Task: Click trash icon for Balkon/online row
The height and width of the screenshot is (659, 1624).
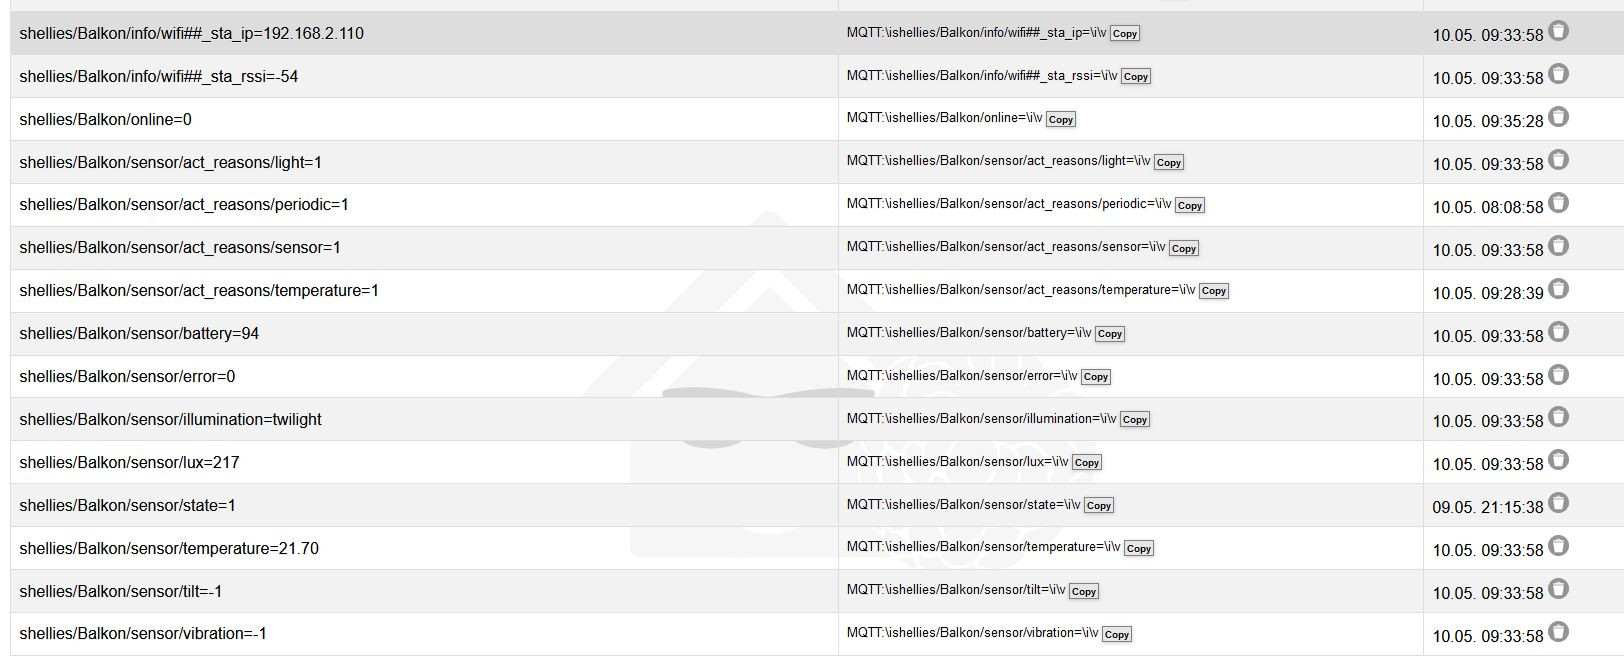Action: 1558,118
